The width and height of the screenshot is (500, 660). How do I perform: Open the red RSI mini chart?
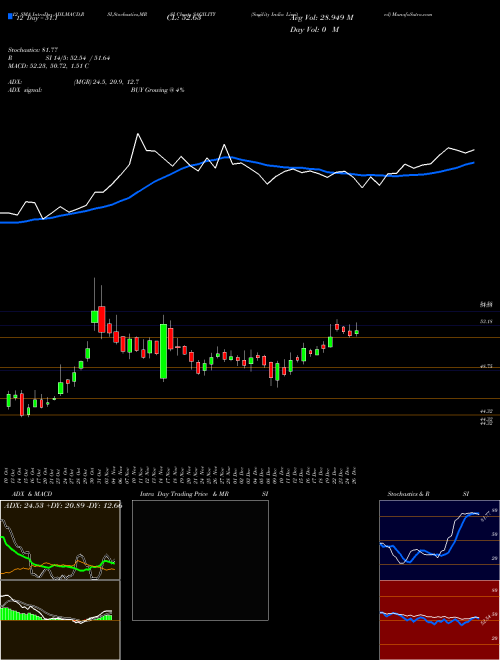click(439, 620)
